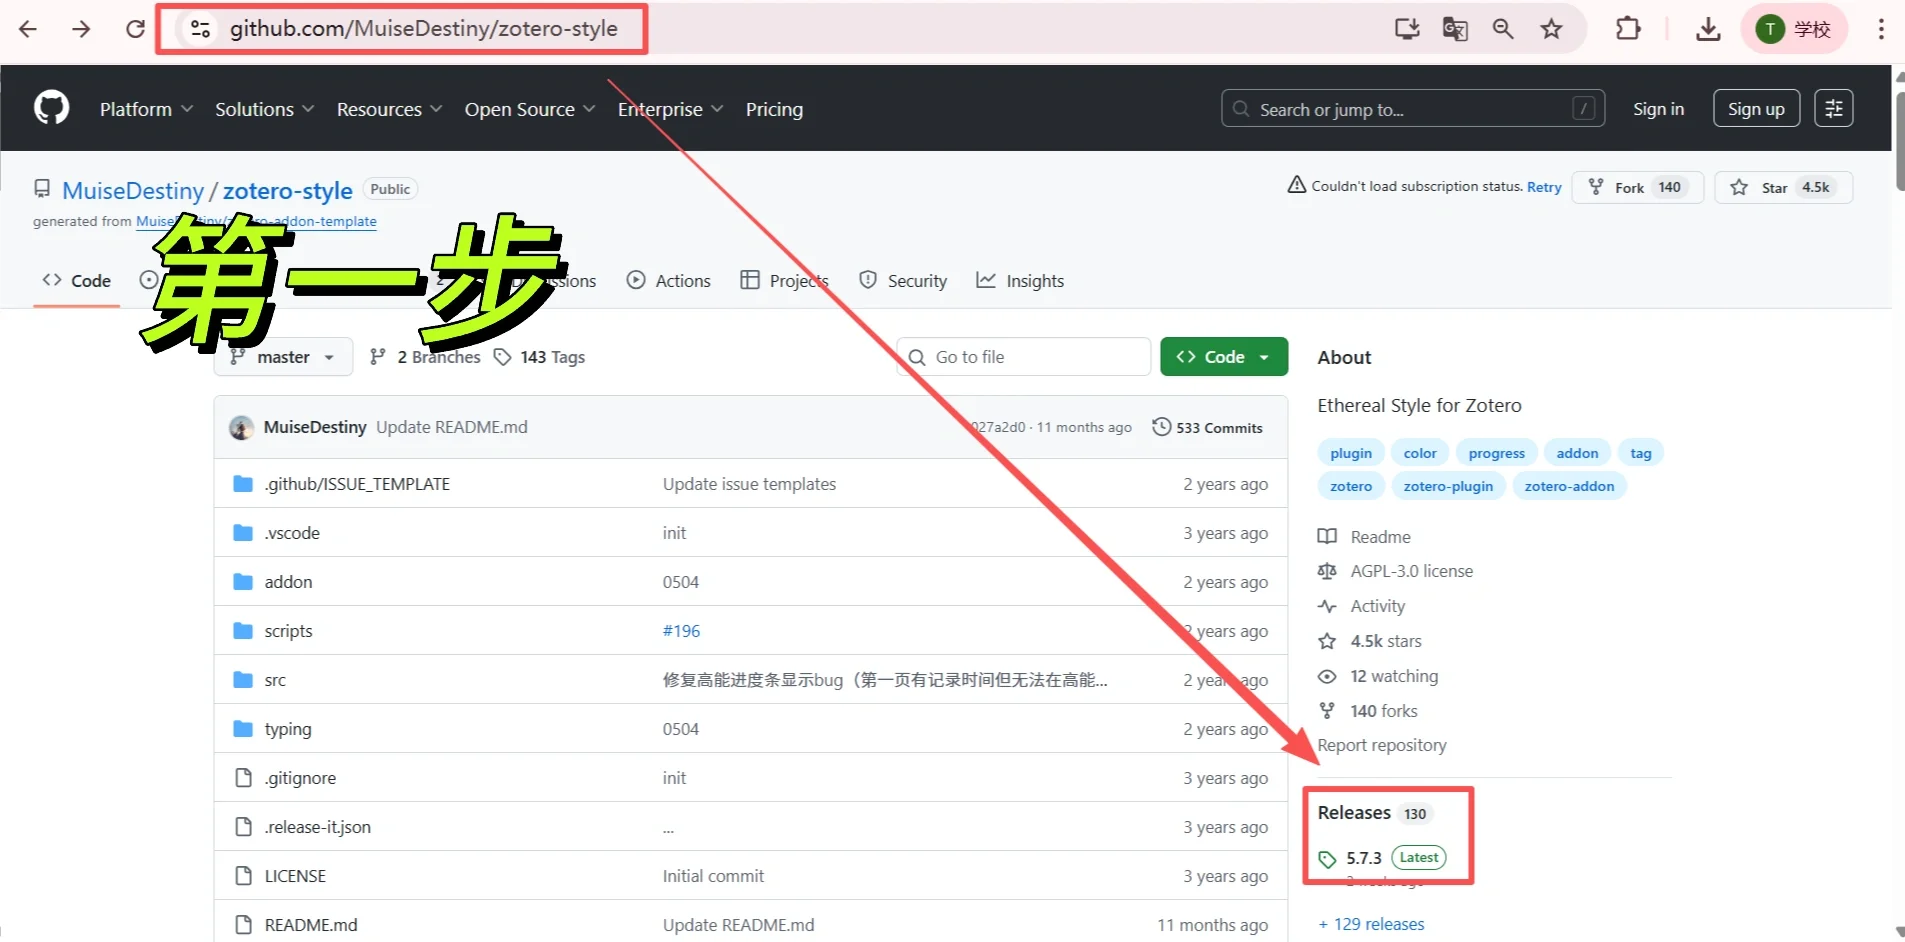1905x942 pixels.
Task: Expand the green Code button dropdown arrow
Action: 1266,356
